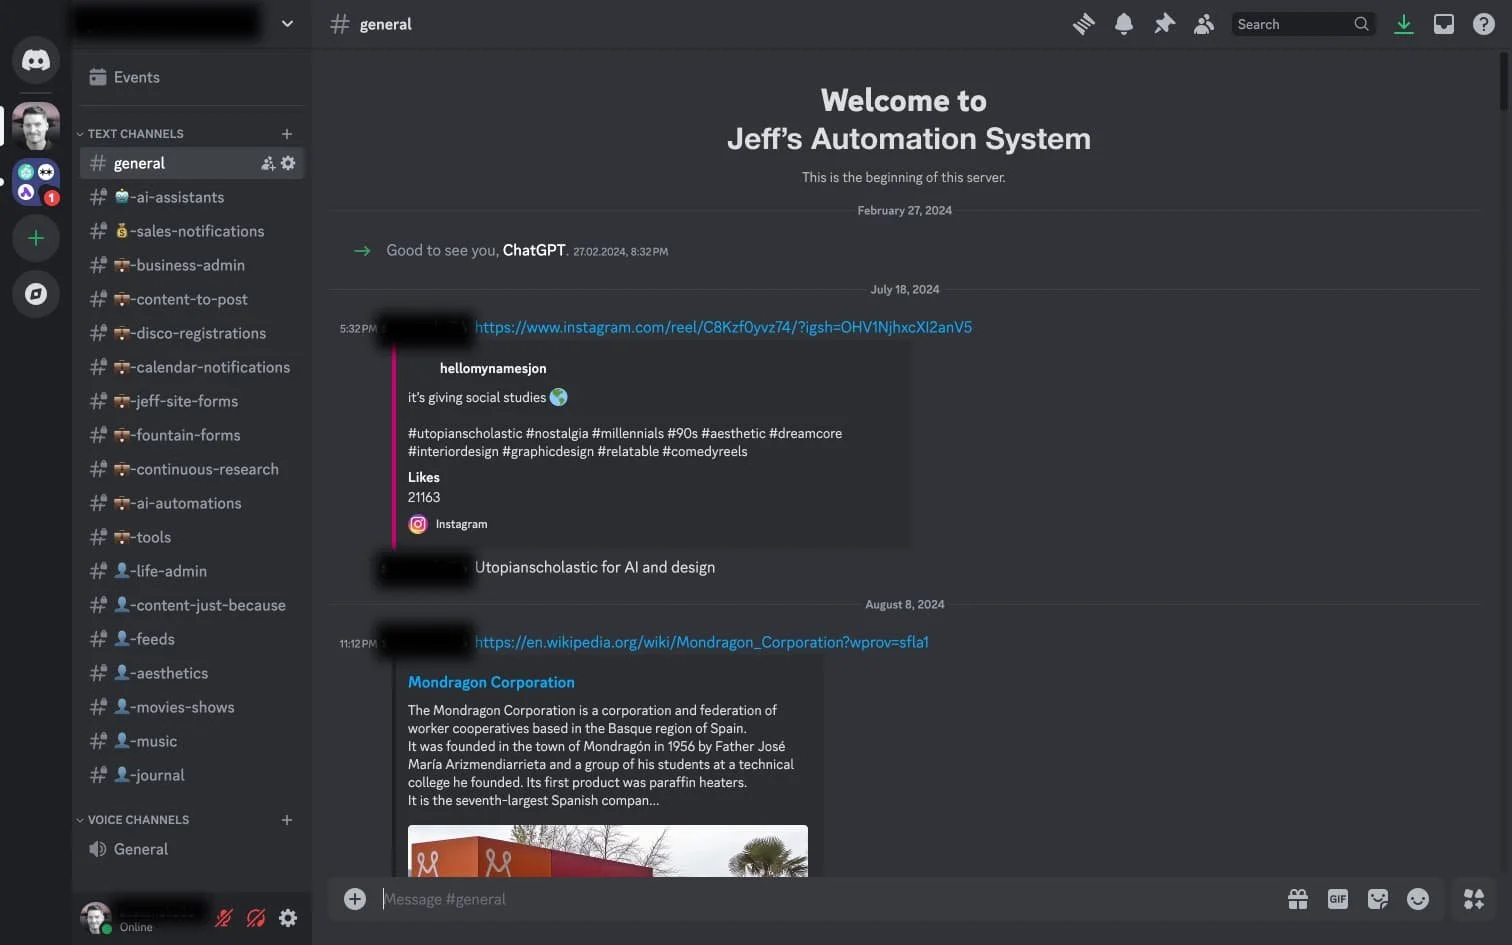This screenshot has width=1512, height=945.
Task: Open the sticker picker icon
Action: coord(1378,899)
